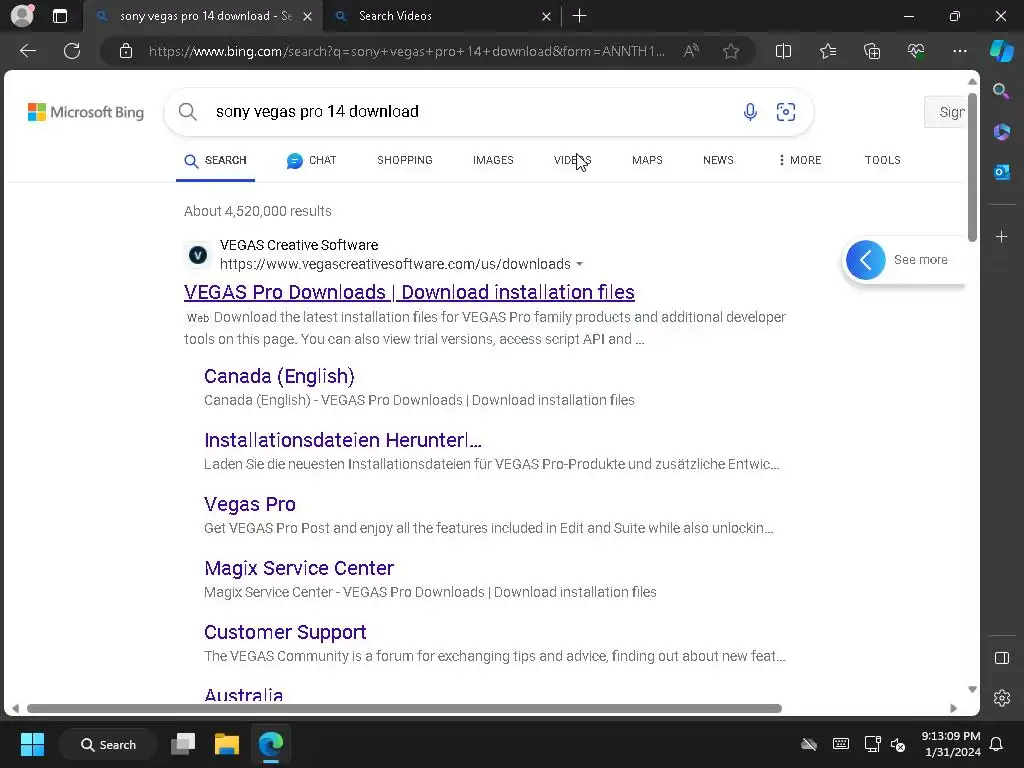The width and height of the screenshot is (1024, 768).
Task: Open the Windows Start menu
Action: pyautogui.click(x=32, y=744)
